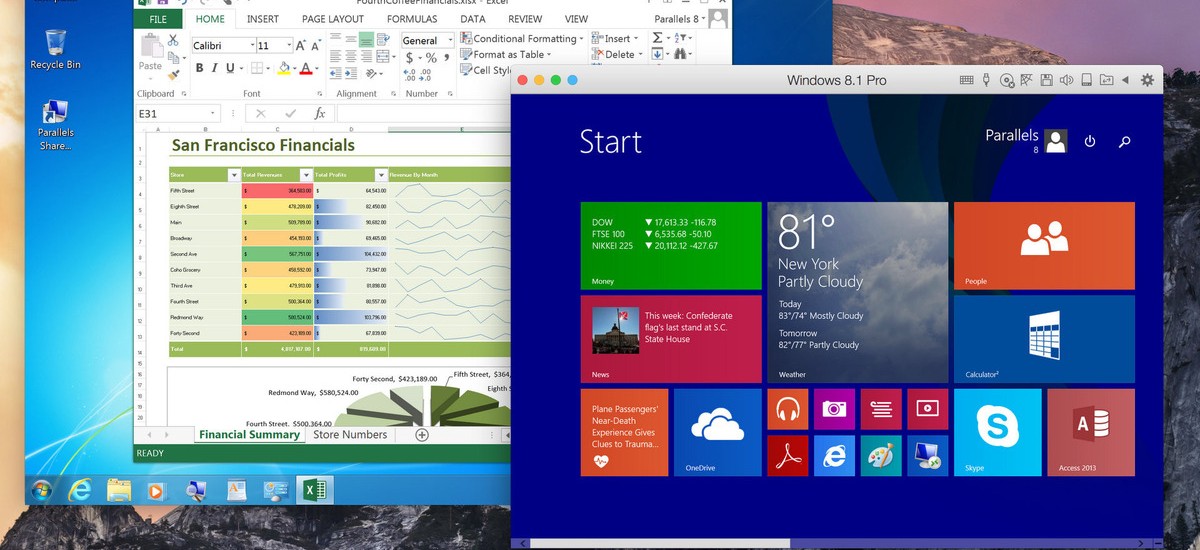Open the Calculator tile
Screen dimensions: 1200x550
pyautogui.click(x=1044, y=339)
